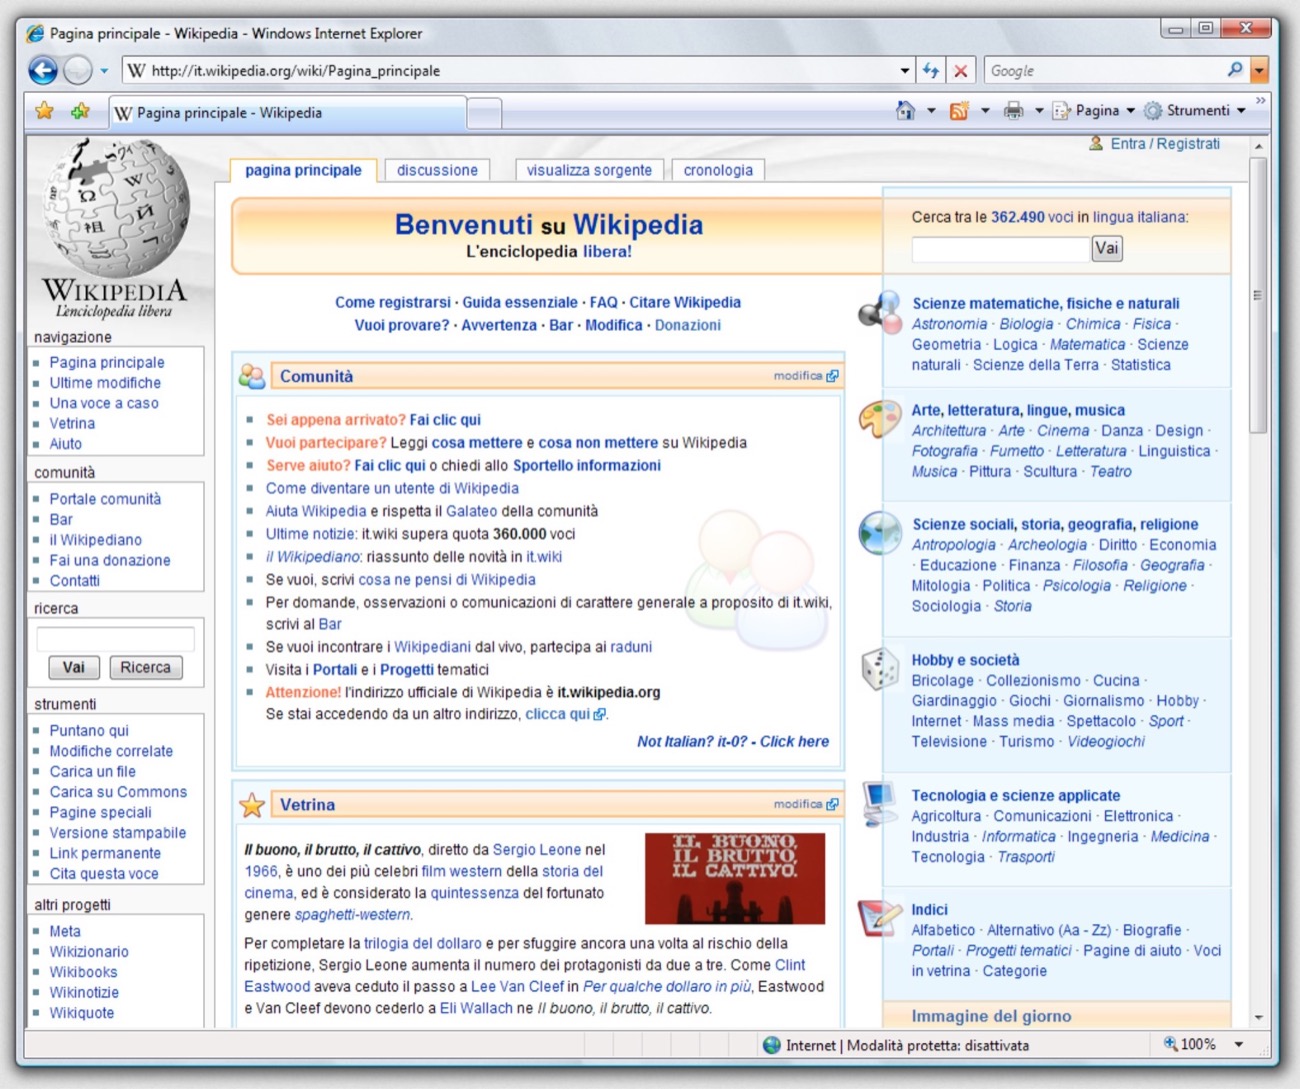Switch to the 'discussione' tab
The image size is (1300, 1089).
point(437,170)
